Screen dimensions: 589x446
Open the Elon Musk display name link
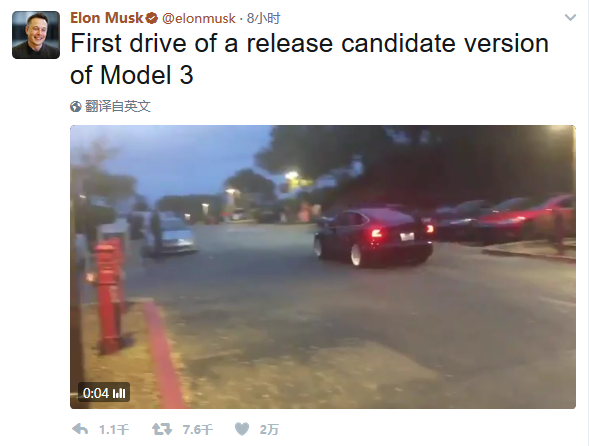(107, 18)
